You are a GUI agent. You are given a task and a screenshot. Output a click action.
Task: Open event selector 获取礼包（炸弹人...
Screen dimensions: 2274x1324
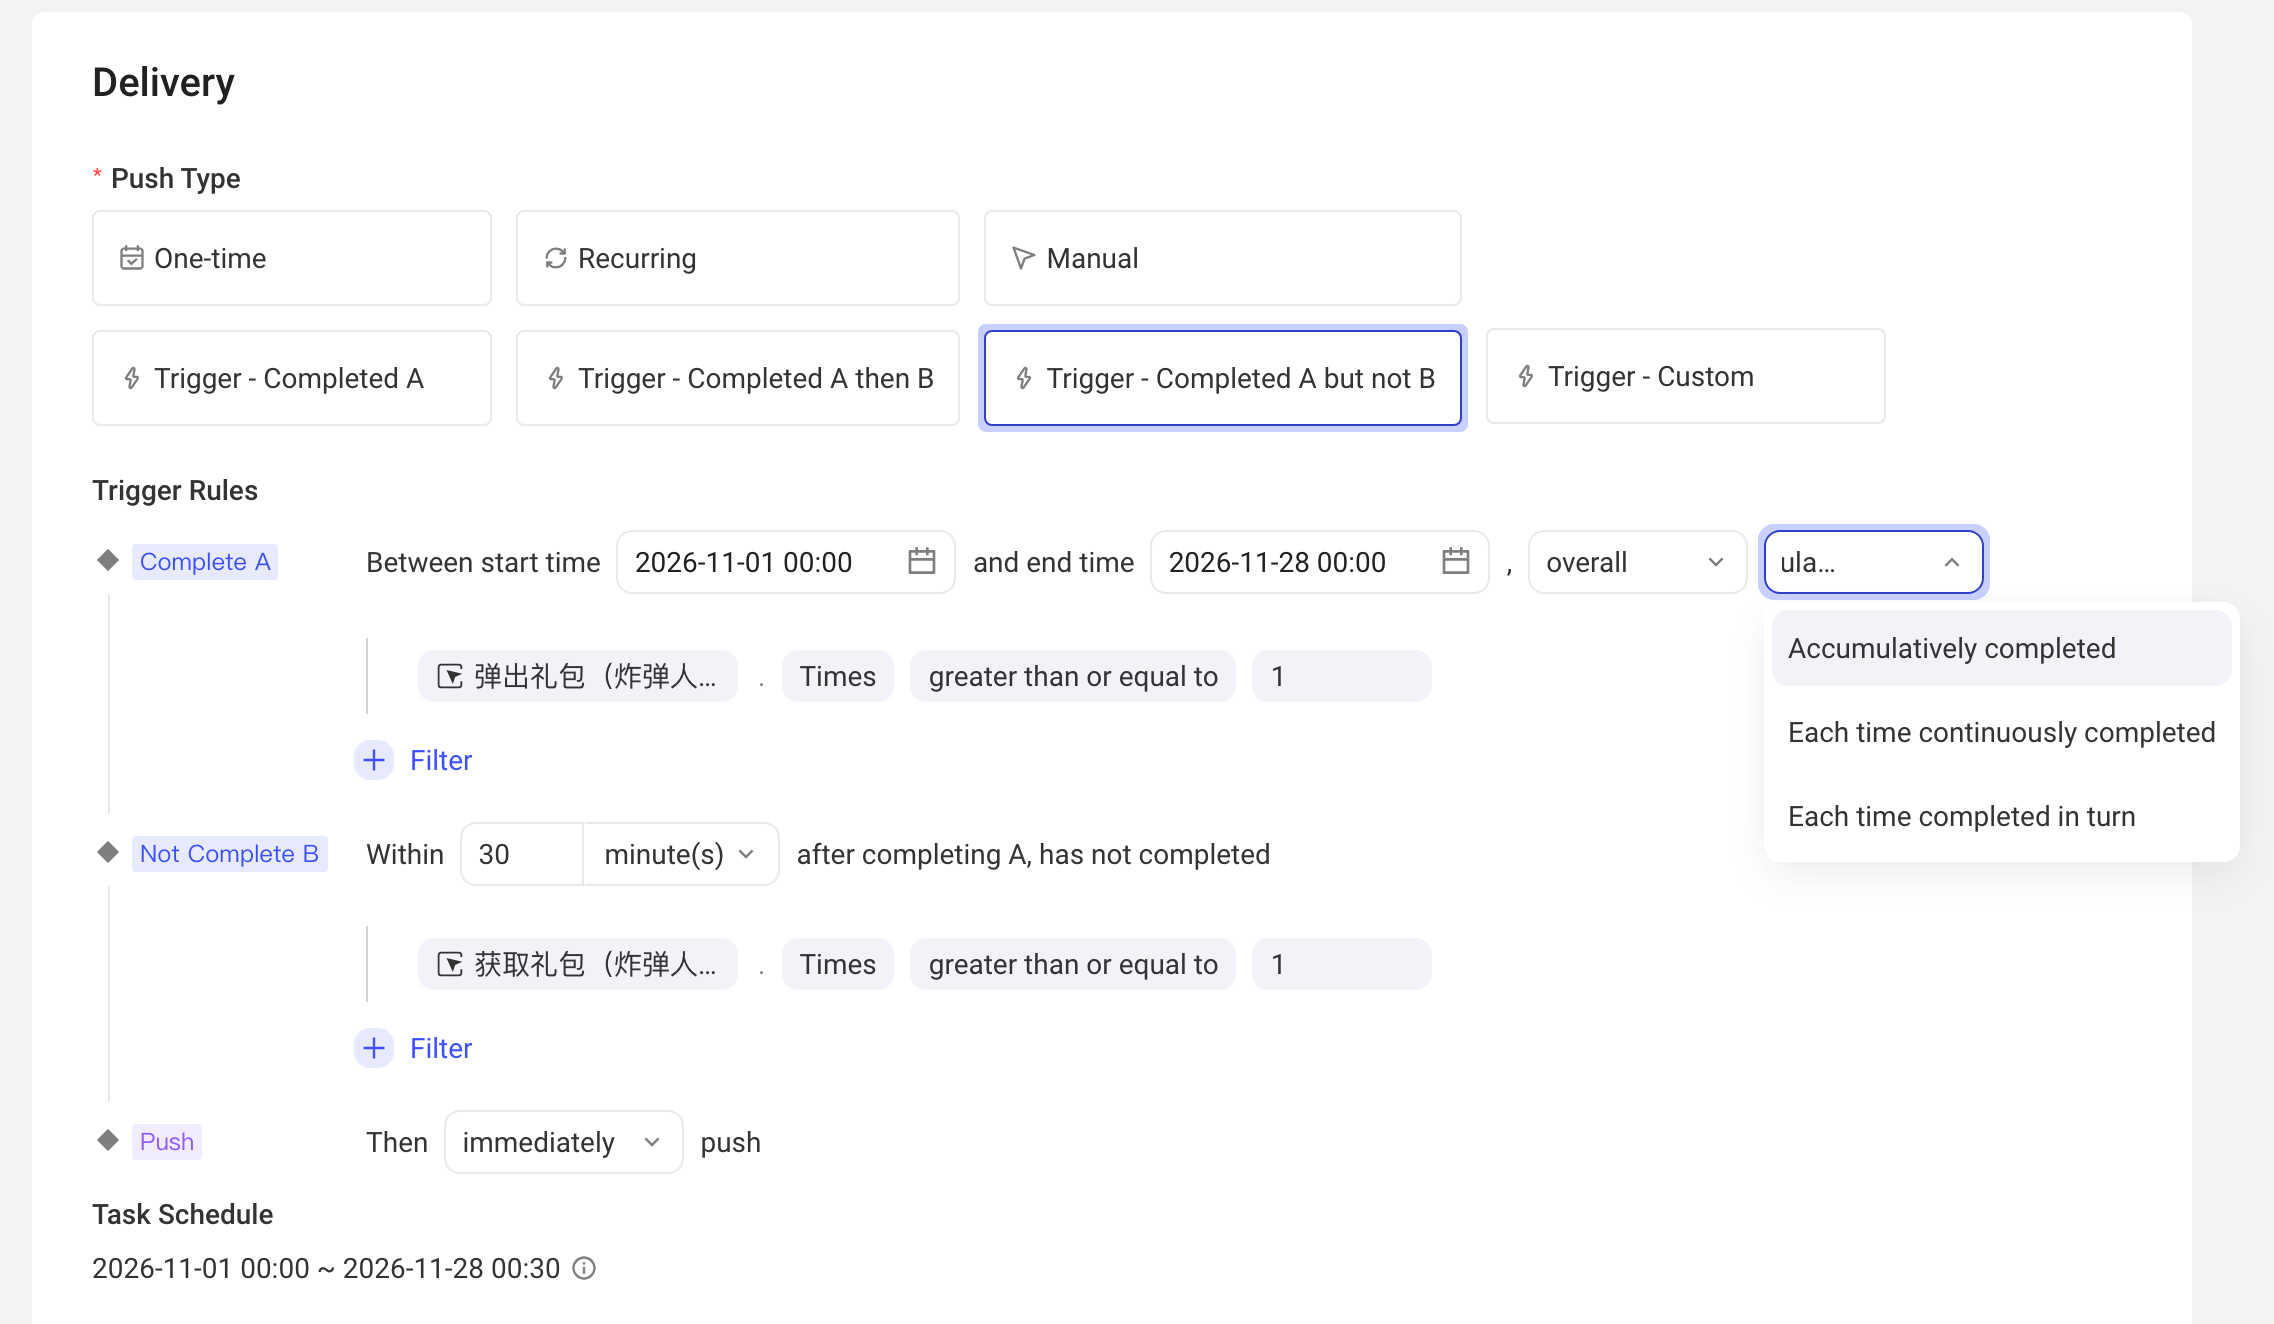point(578,964)
